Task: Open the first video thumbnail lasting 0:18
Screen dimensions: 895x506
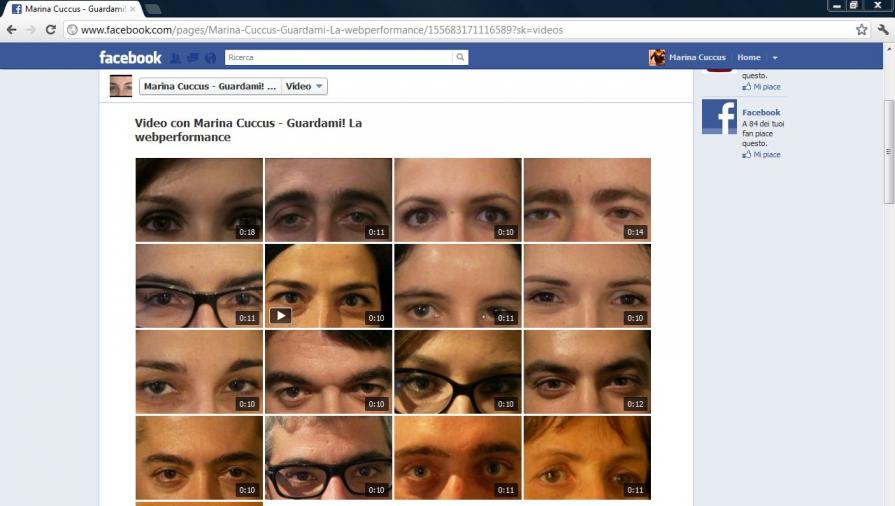Action: (x=199, y=199)
